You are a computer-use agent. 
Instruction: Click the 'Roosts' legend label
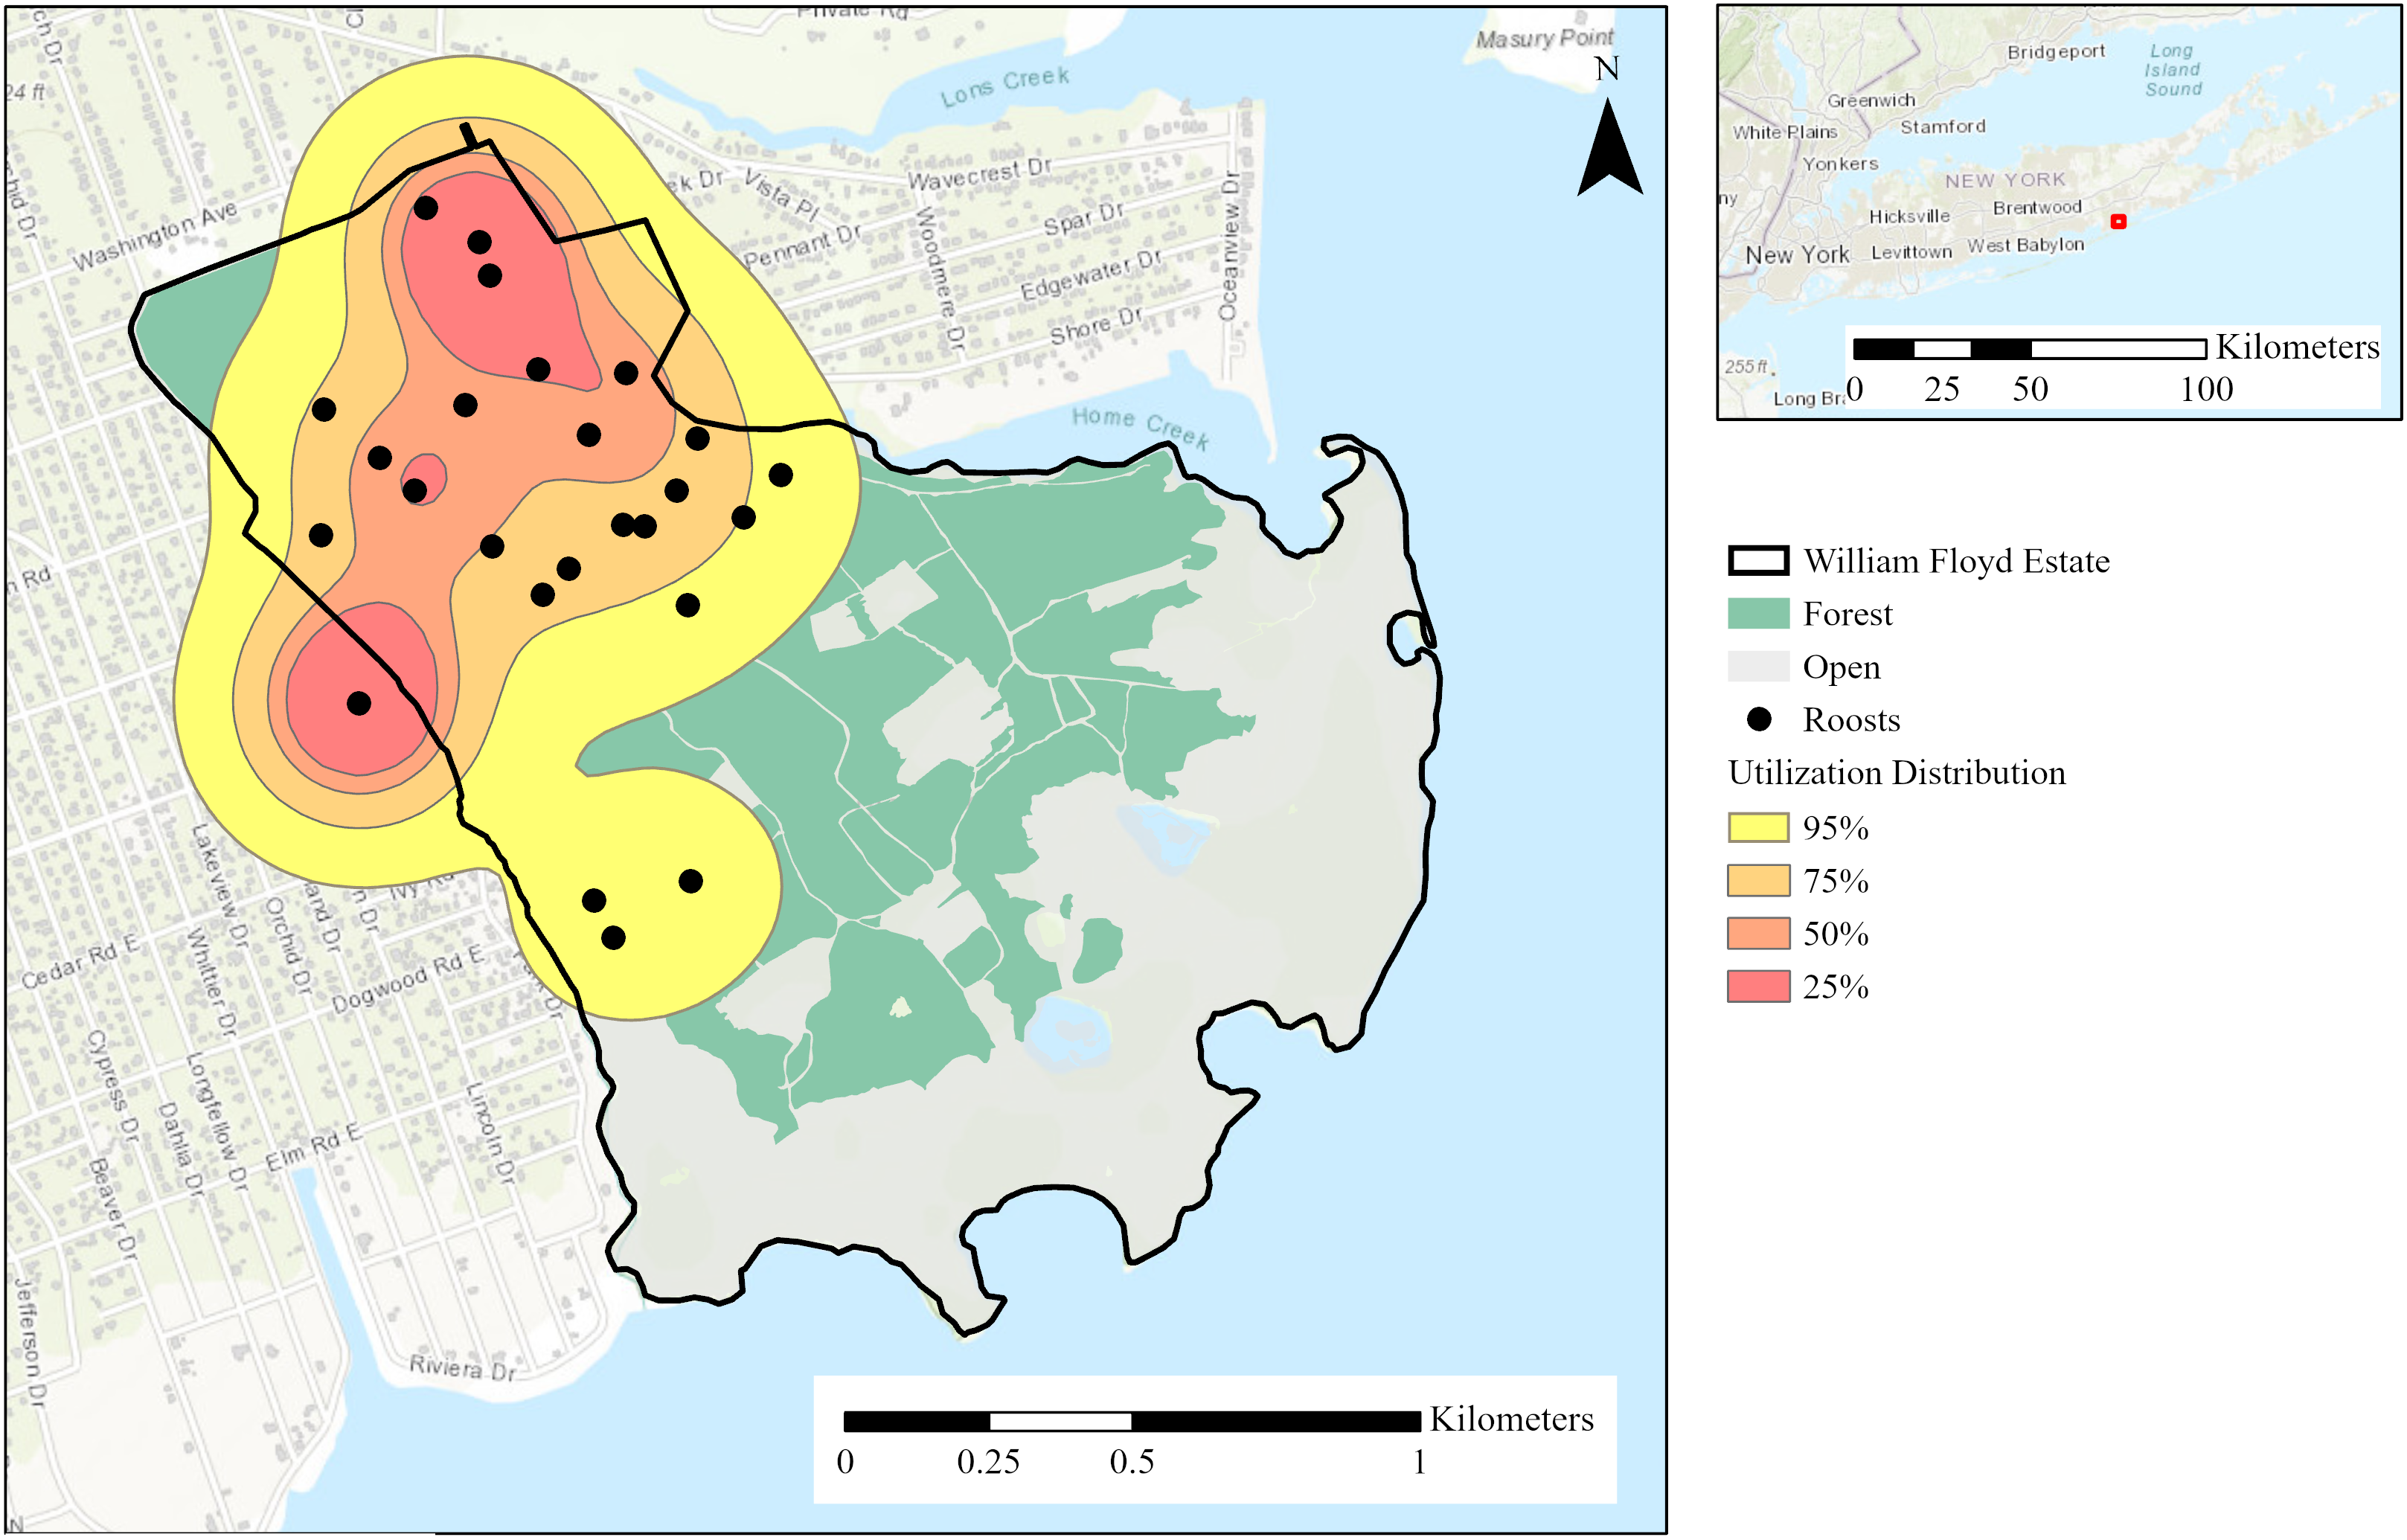click(x=1851, y=720)
